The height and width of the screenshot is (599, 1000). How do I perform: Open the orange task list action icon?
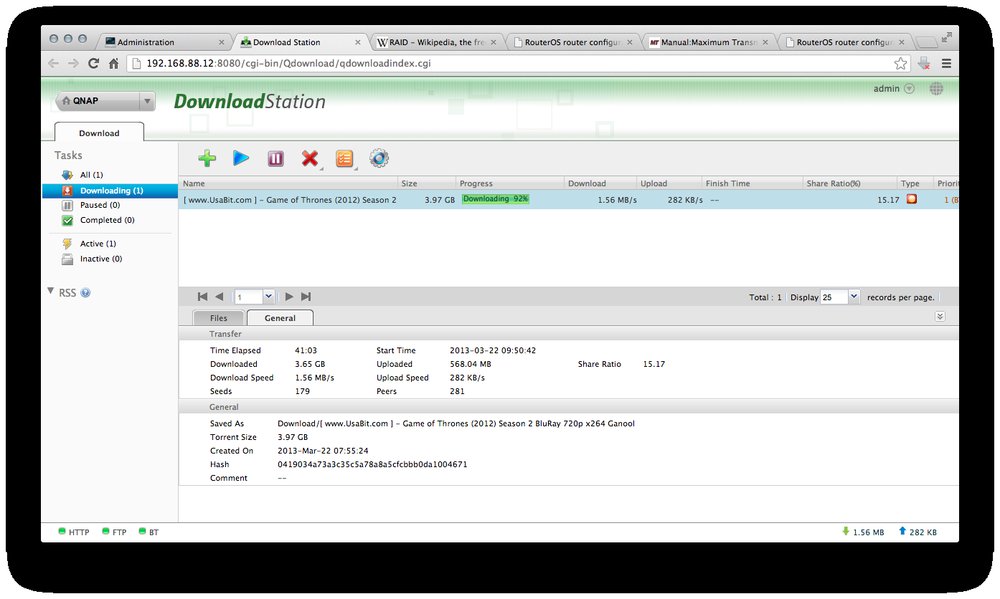[x=344, y=158]
